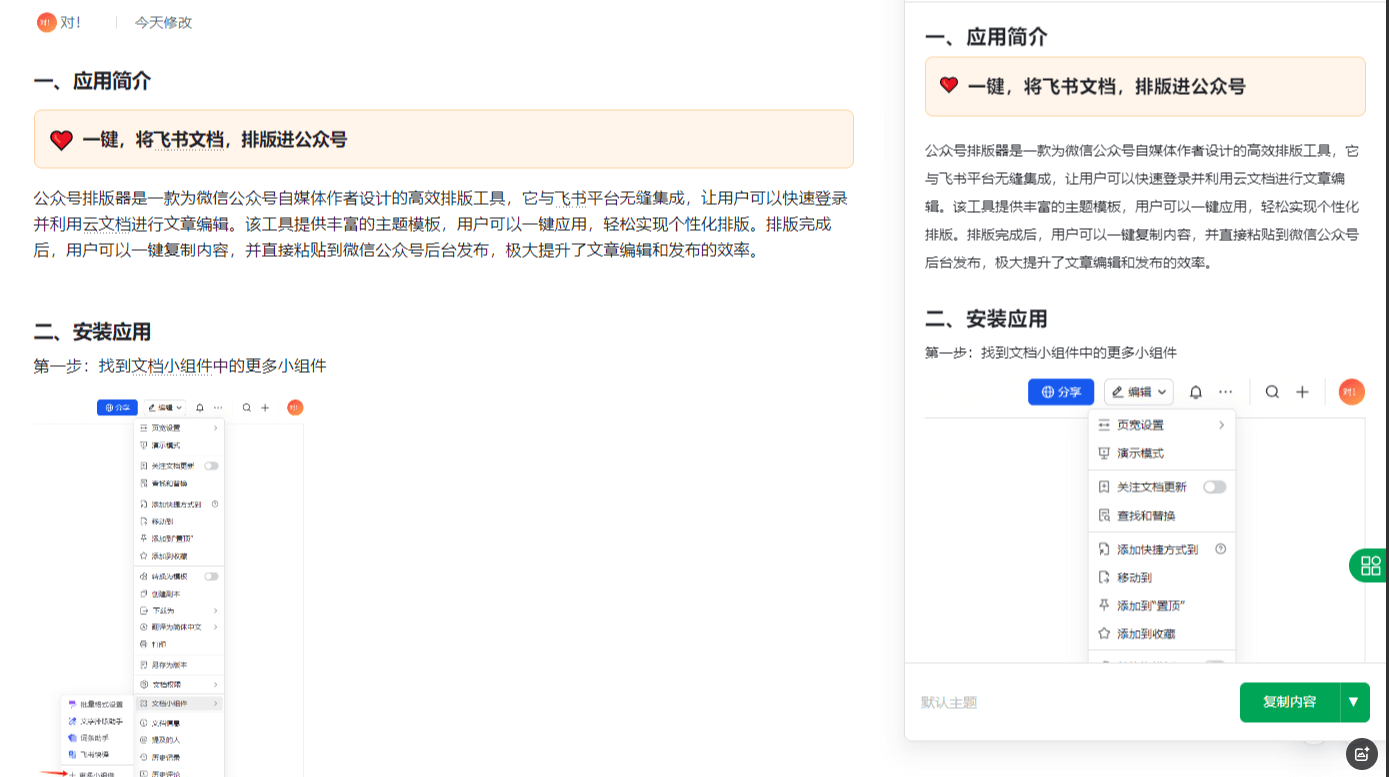This screenshot has width=1389, height=777.
Task: Click three-dots icon in left document image
Action: click(x=217, y=408)
